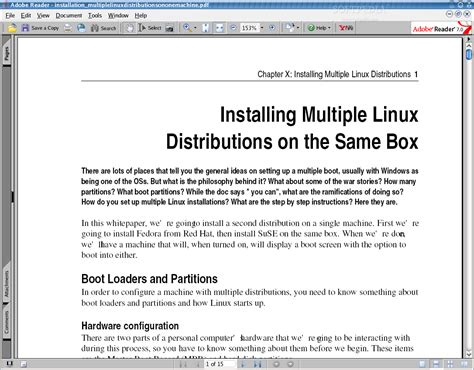Click the page size icon in status bar
Image resolution: width=474 pixels, height=370 pixels.
pyautogui.click(x=24, y=364)
